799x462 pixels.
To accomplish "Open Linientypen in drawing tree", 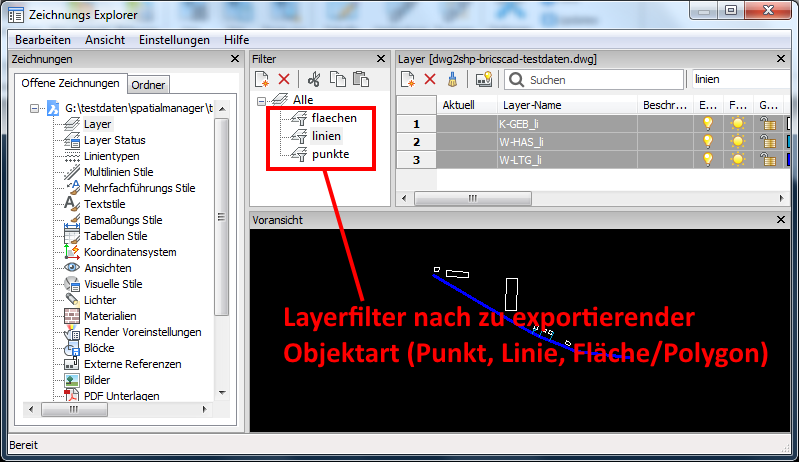I will (112, 156).
